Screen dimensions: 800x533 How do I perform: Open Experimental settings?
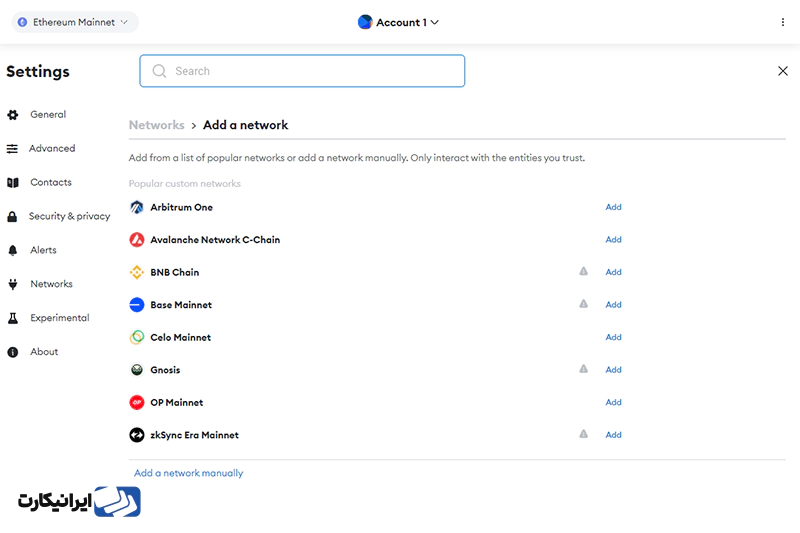coord(59,318)
